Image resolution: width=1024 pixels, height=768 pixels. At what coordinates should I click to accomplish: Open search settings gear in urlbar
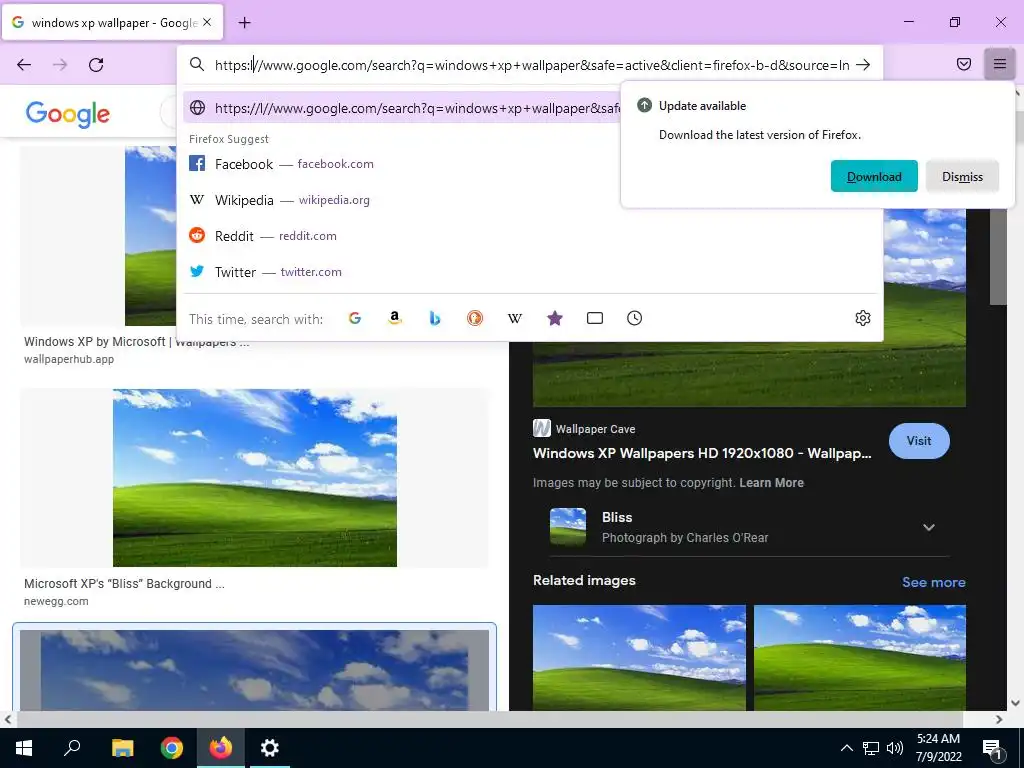[x=863, y=318]
